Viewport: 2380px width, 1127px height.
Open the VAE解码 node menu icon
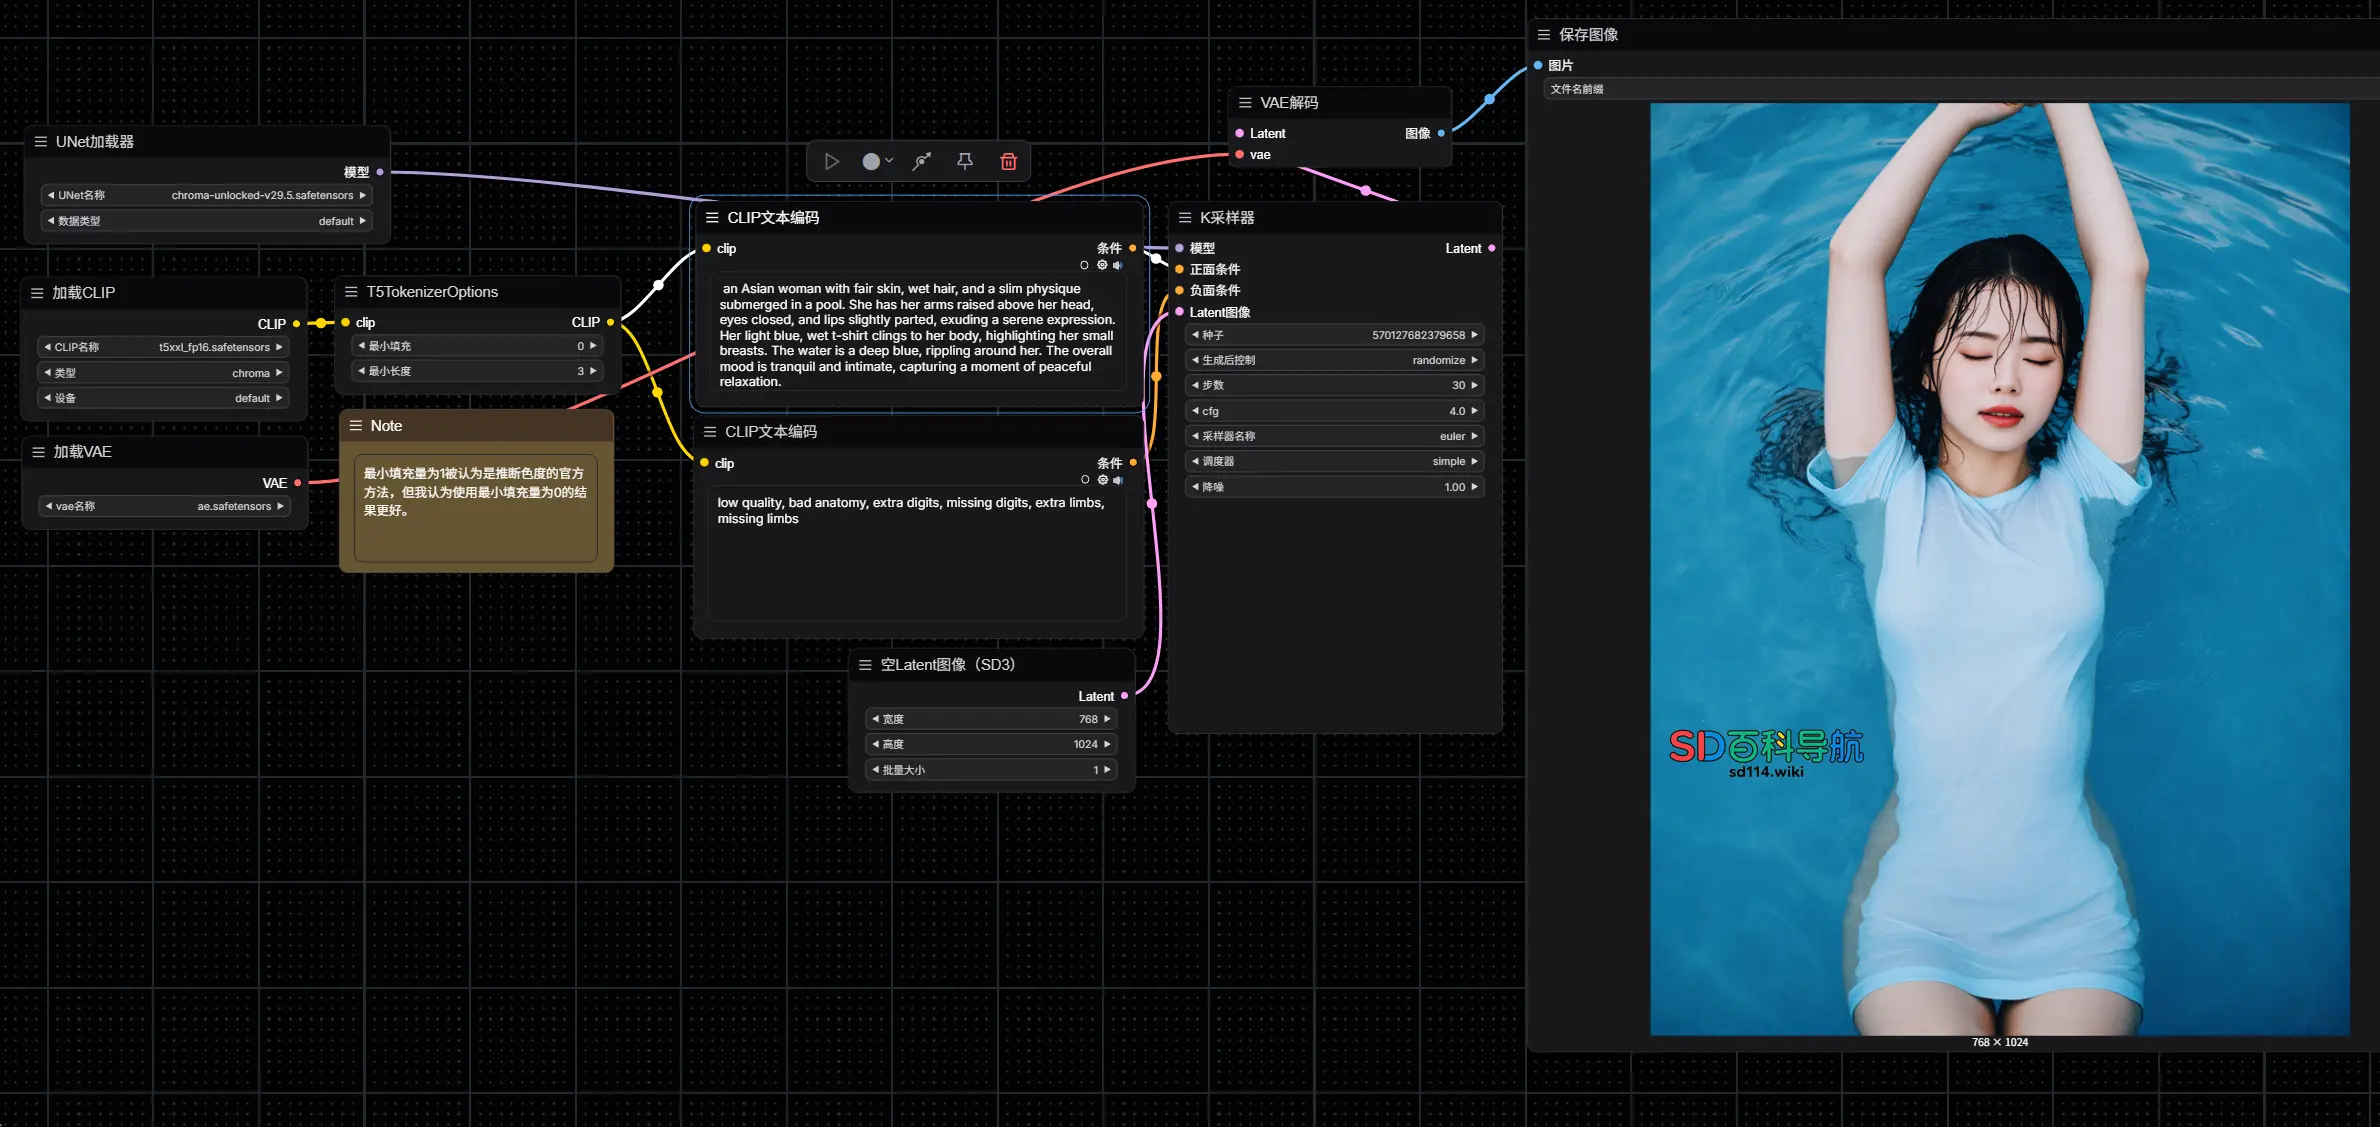[x=1245, y=103]
